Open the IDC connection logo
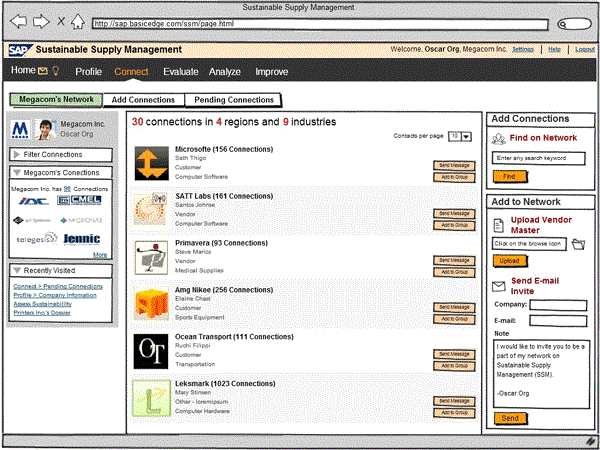Screen dimensions: 600x450 pos(34,201)
